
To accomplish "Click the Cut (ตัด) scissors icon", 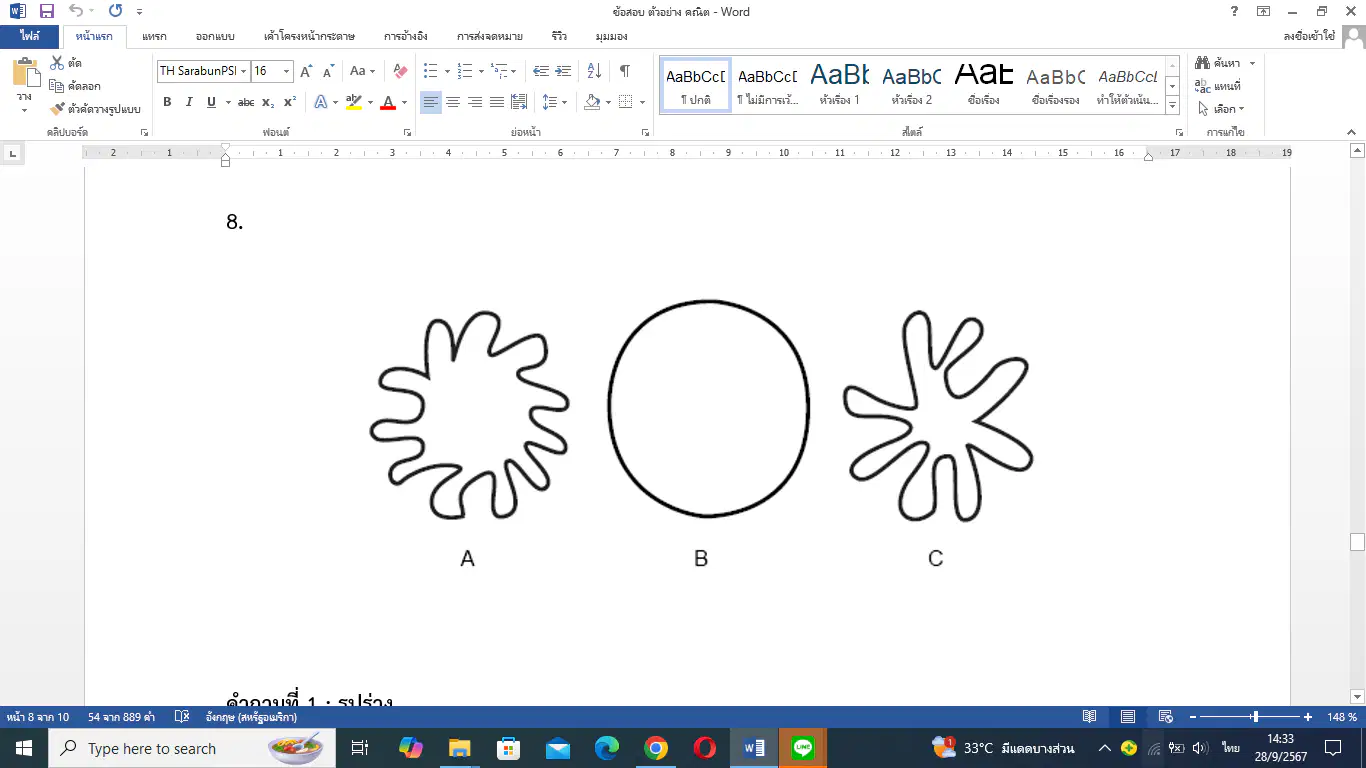I will pyautogui.click(x=57, y=64).
